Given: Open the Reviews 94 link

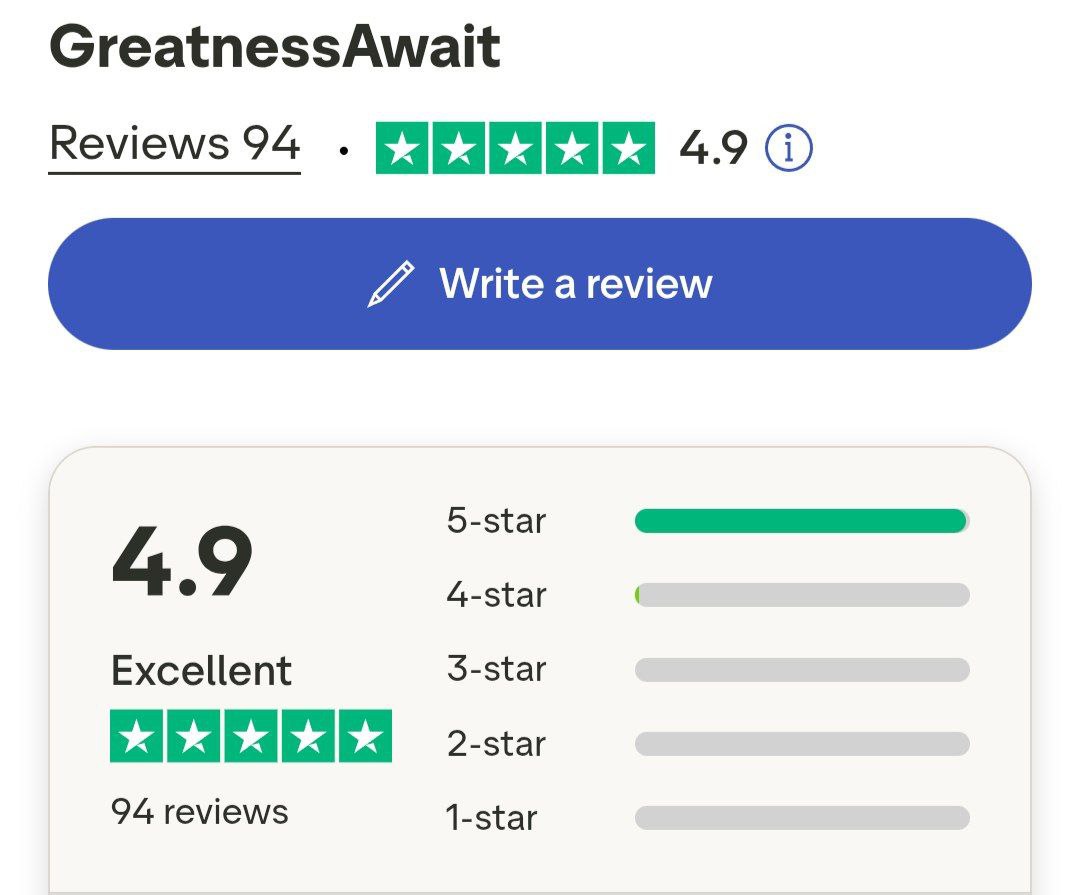Looking at the screenshot, I should [175, 144].
